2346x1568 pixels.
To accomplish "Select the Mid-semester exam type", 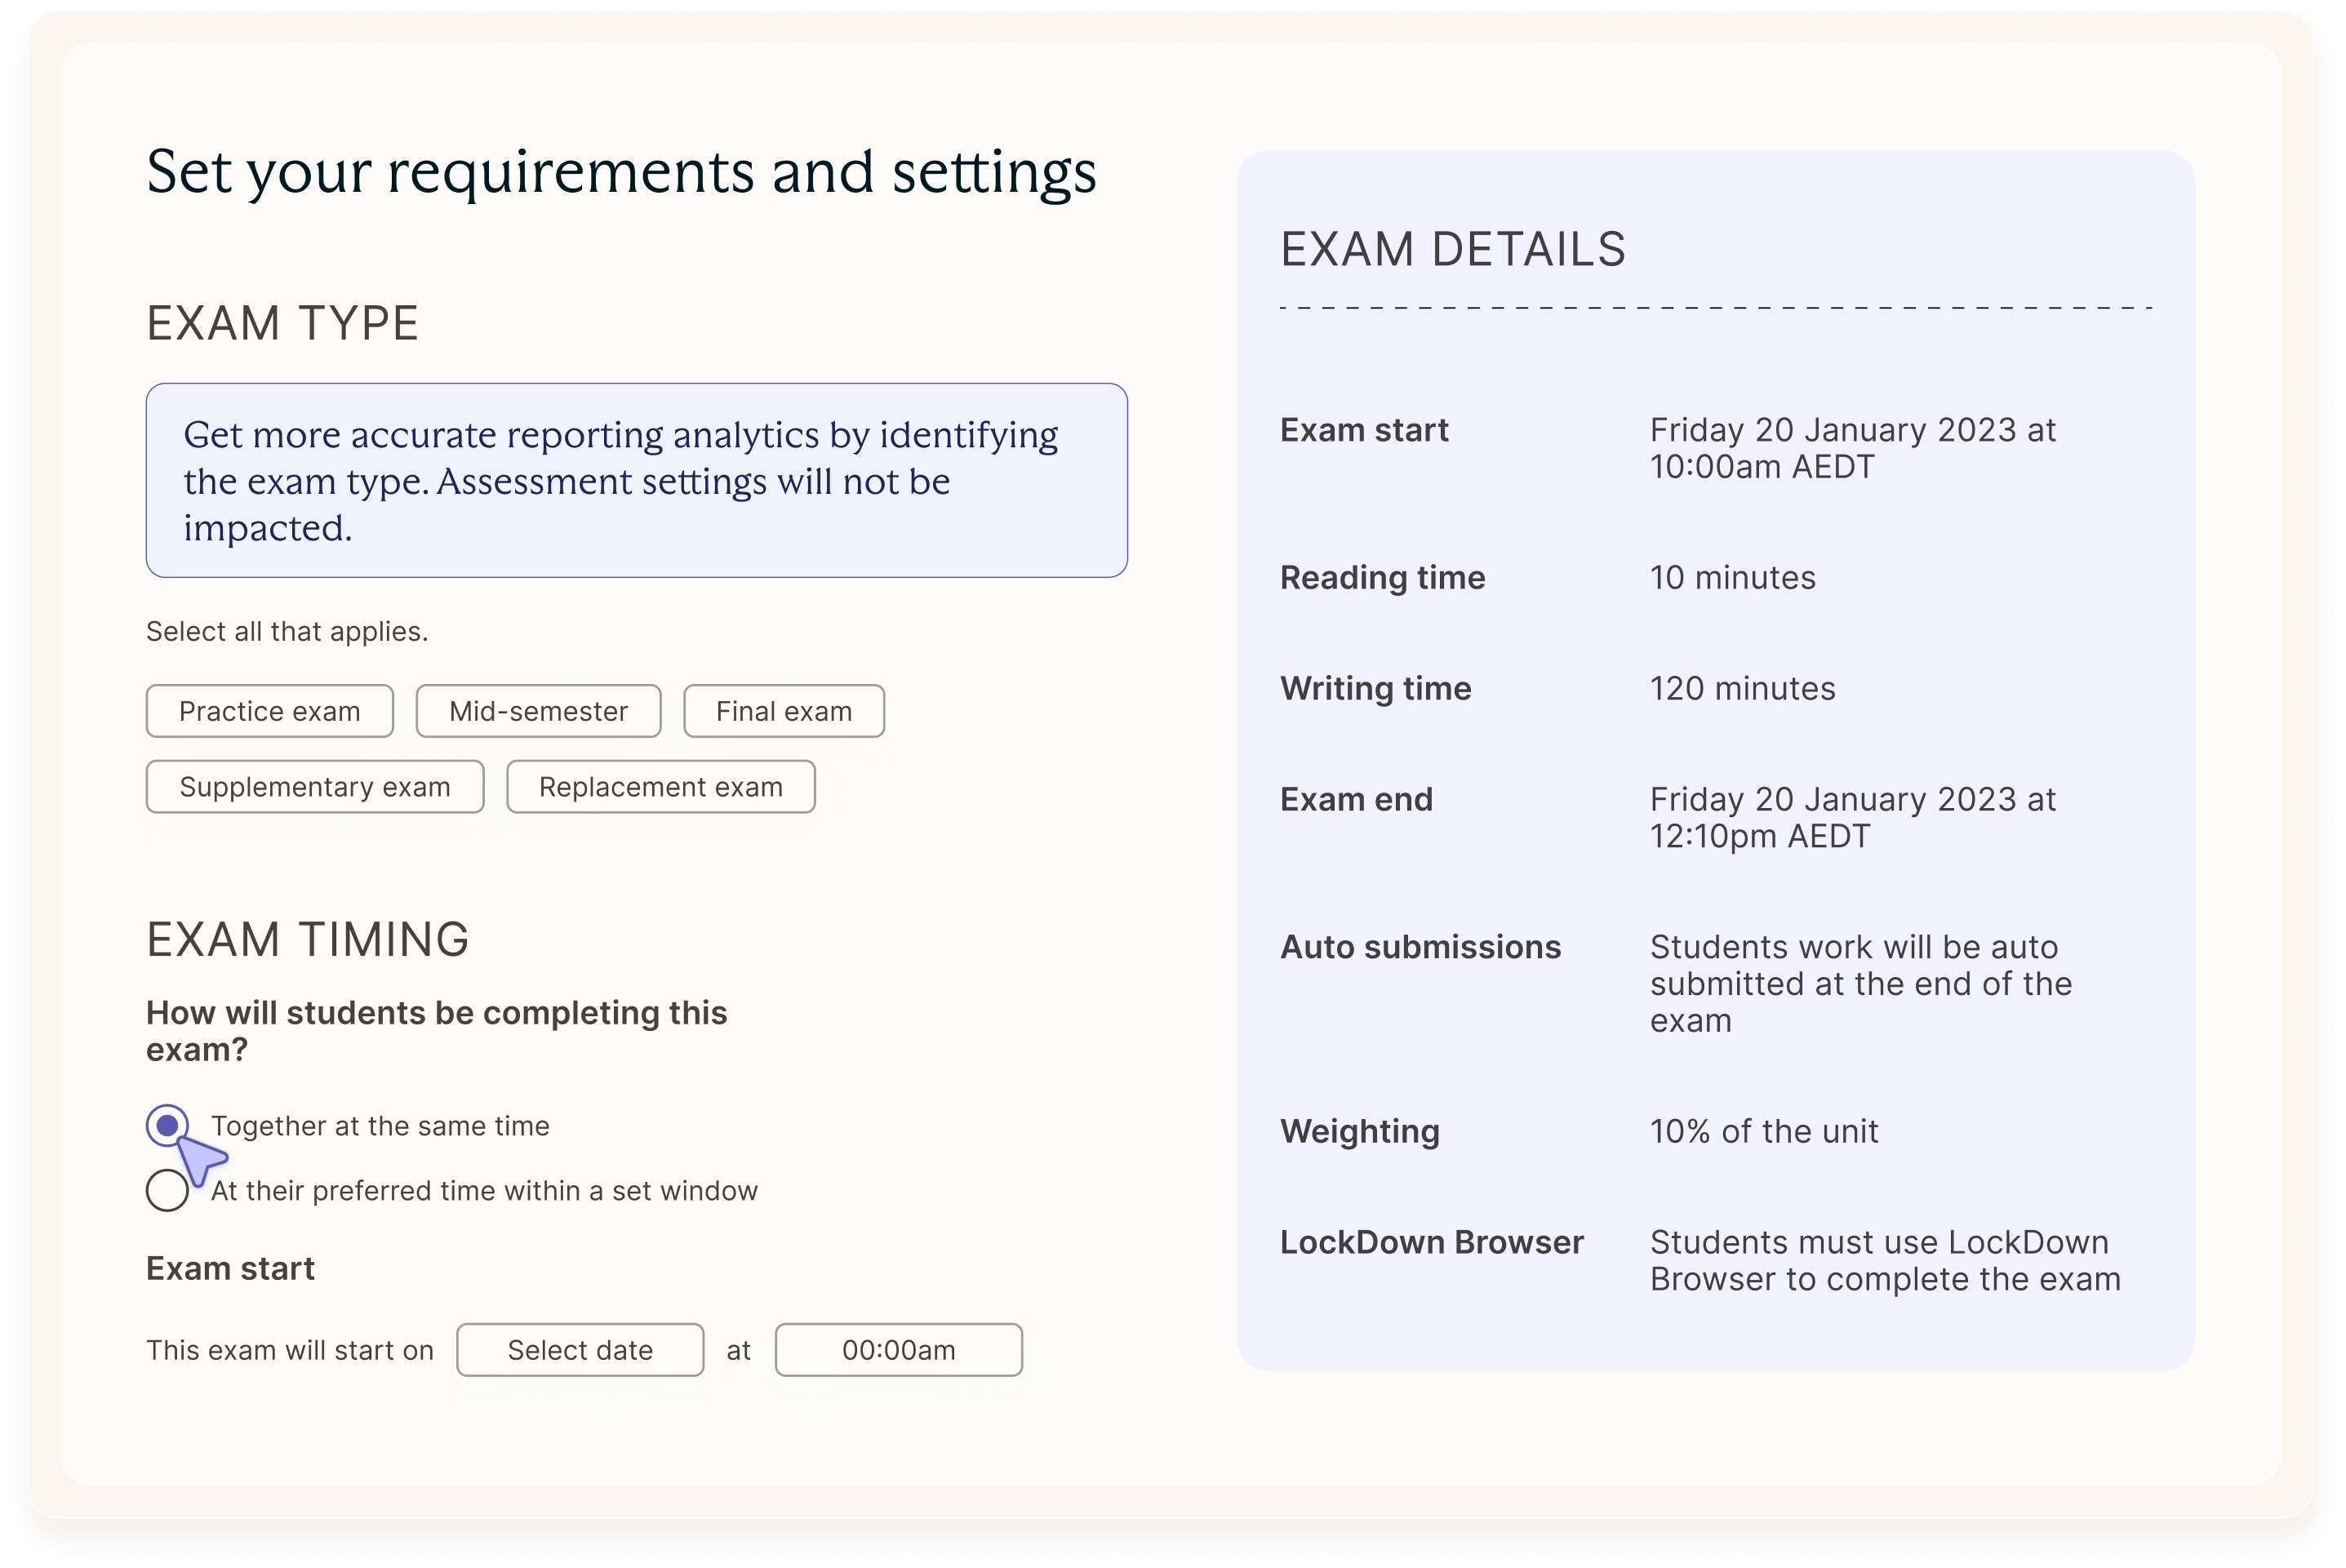I will coord(538,711).
